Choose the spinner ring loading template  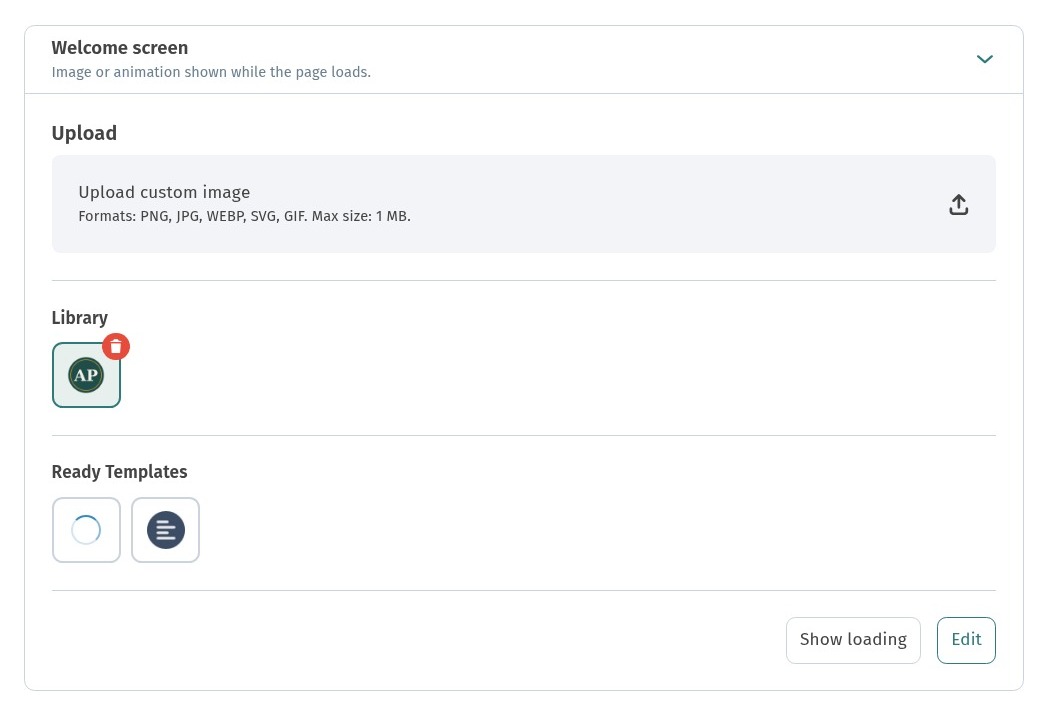tap(86, 530)
